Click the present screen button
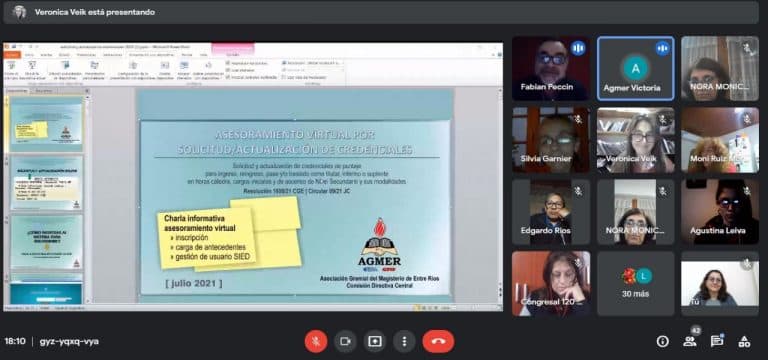768x360 pixels. [x=375, y=341]
